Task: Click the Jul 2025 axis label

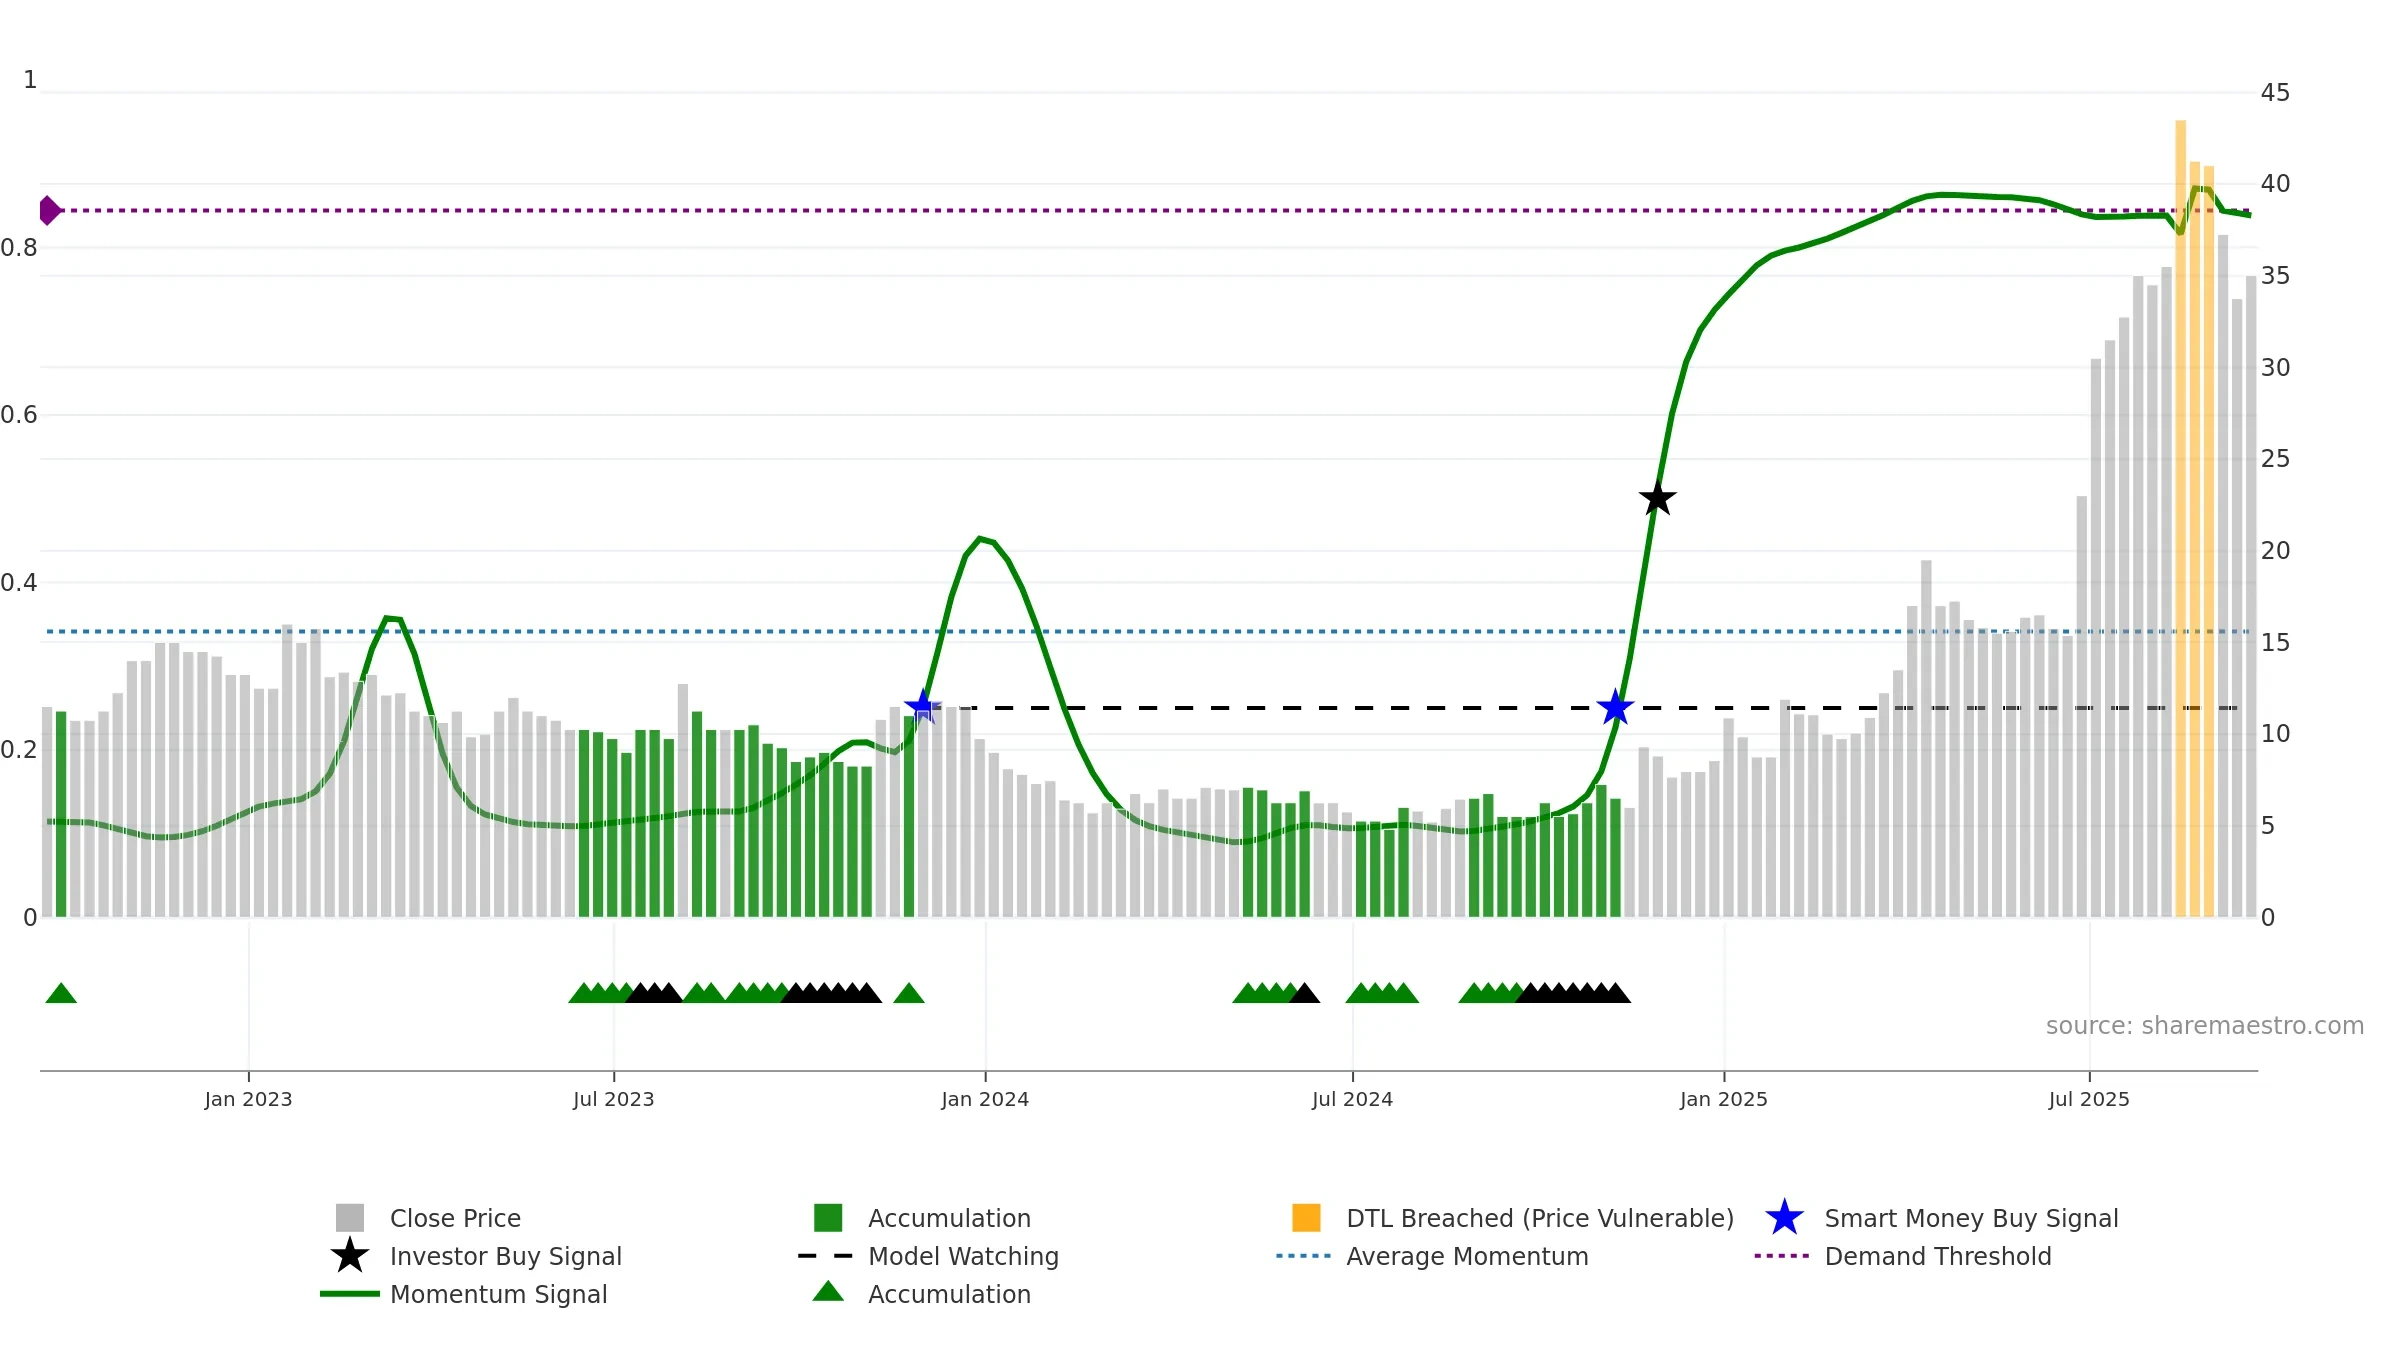Action: click(x=2089, y=1099)
